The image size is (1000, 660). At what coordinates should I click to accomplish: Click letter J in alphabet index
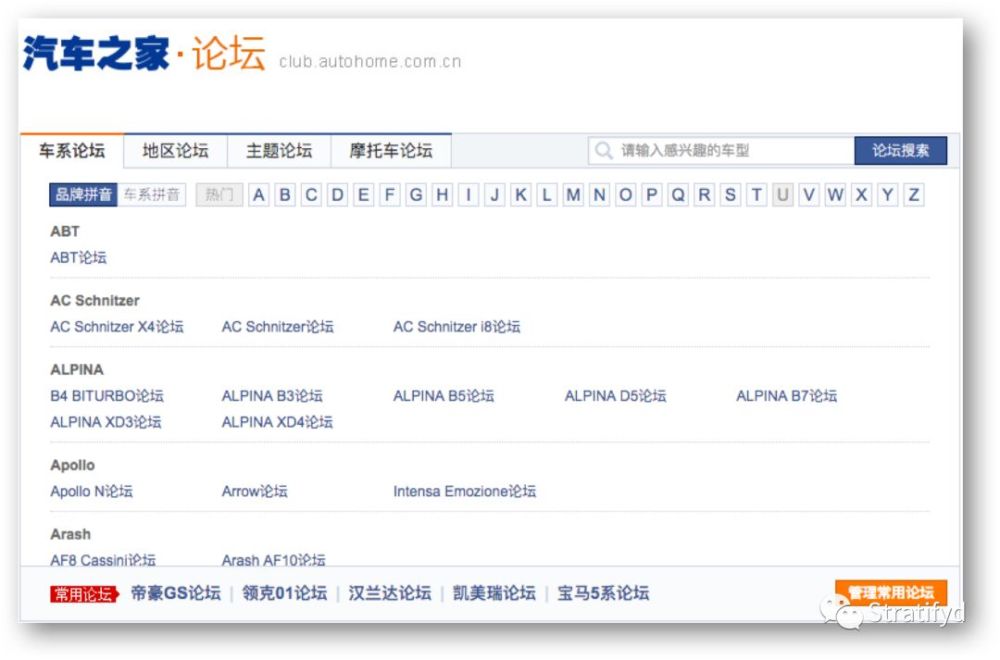tap(494, 194)
